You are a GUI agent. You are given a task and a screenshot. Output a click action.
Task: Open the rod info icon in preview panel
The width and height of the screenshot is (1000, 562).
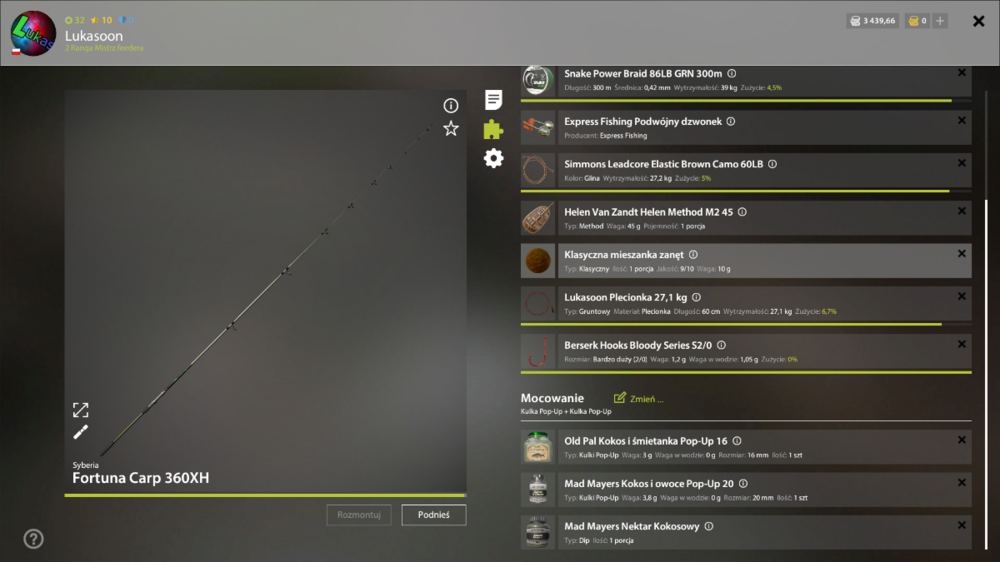pyautogui.click(x=451, y=106)
